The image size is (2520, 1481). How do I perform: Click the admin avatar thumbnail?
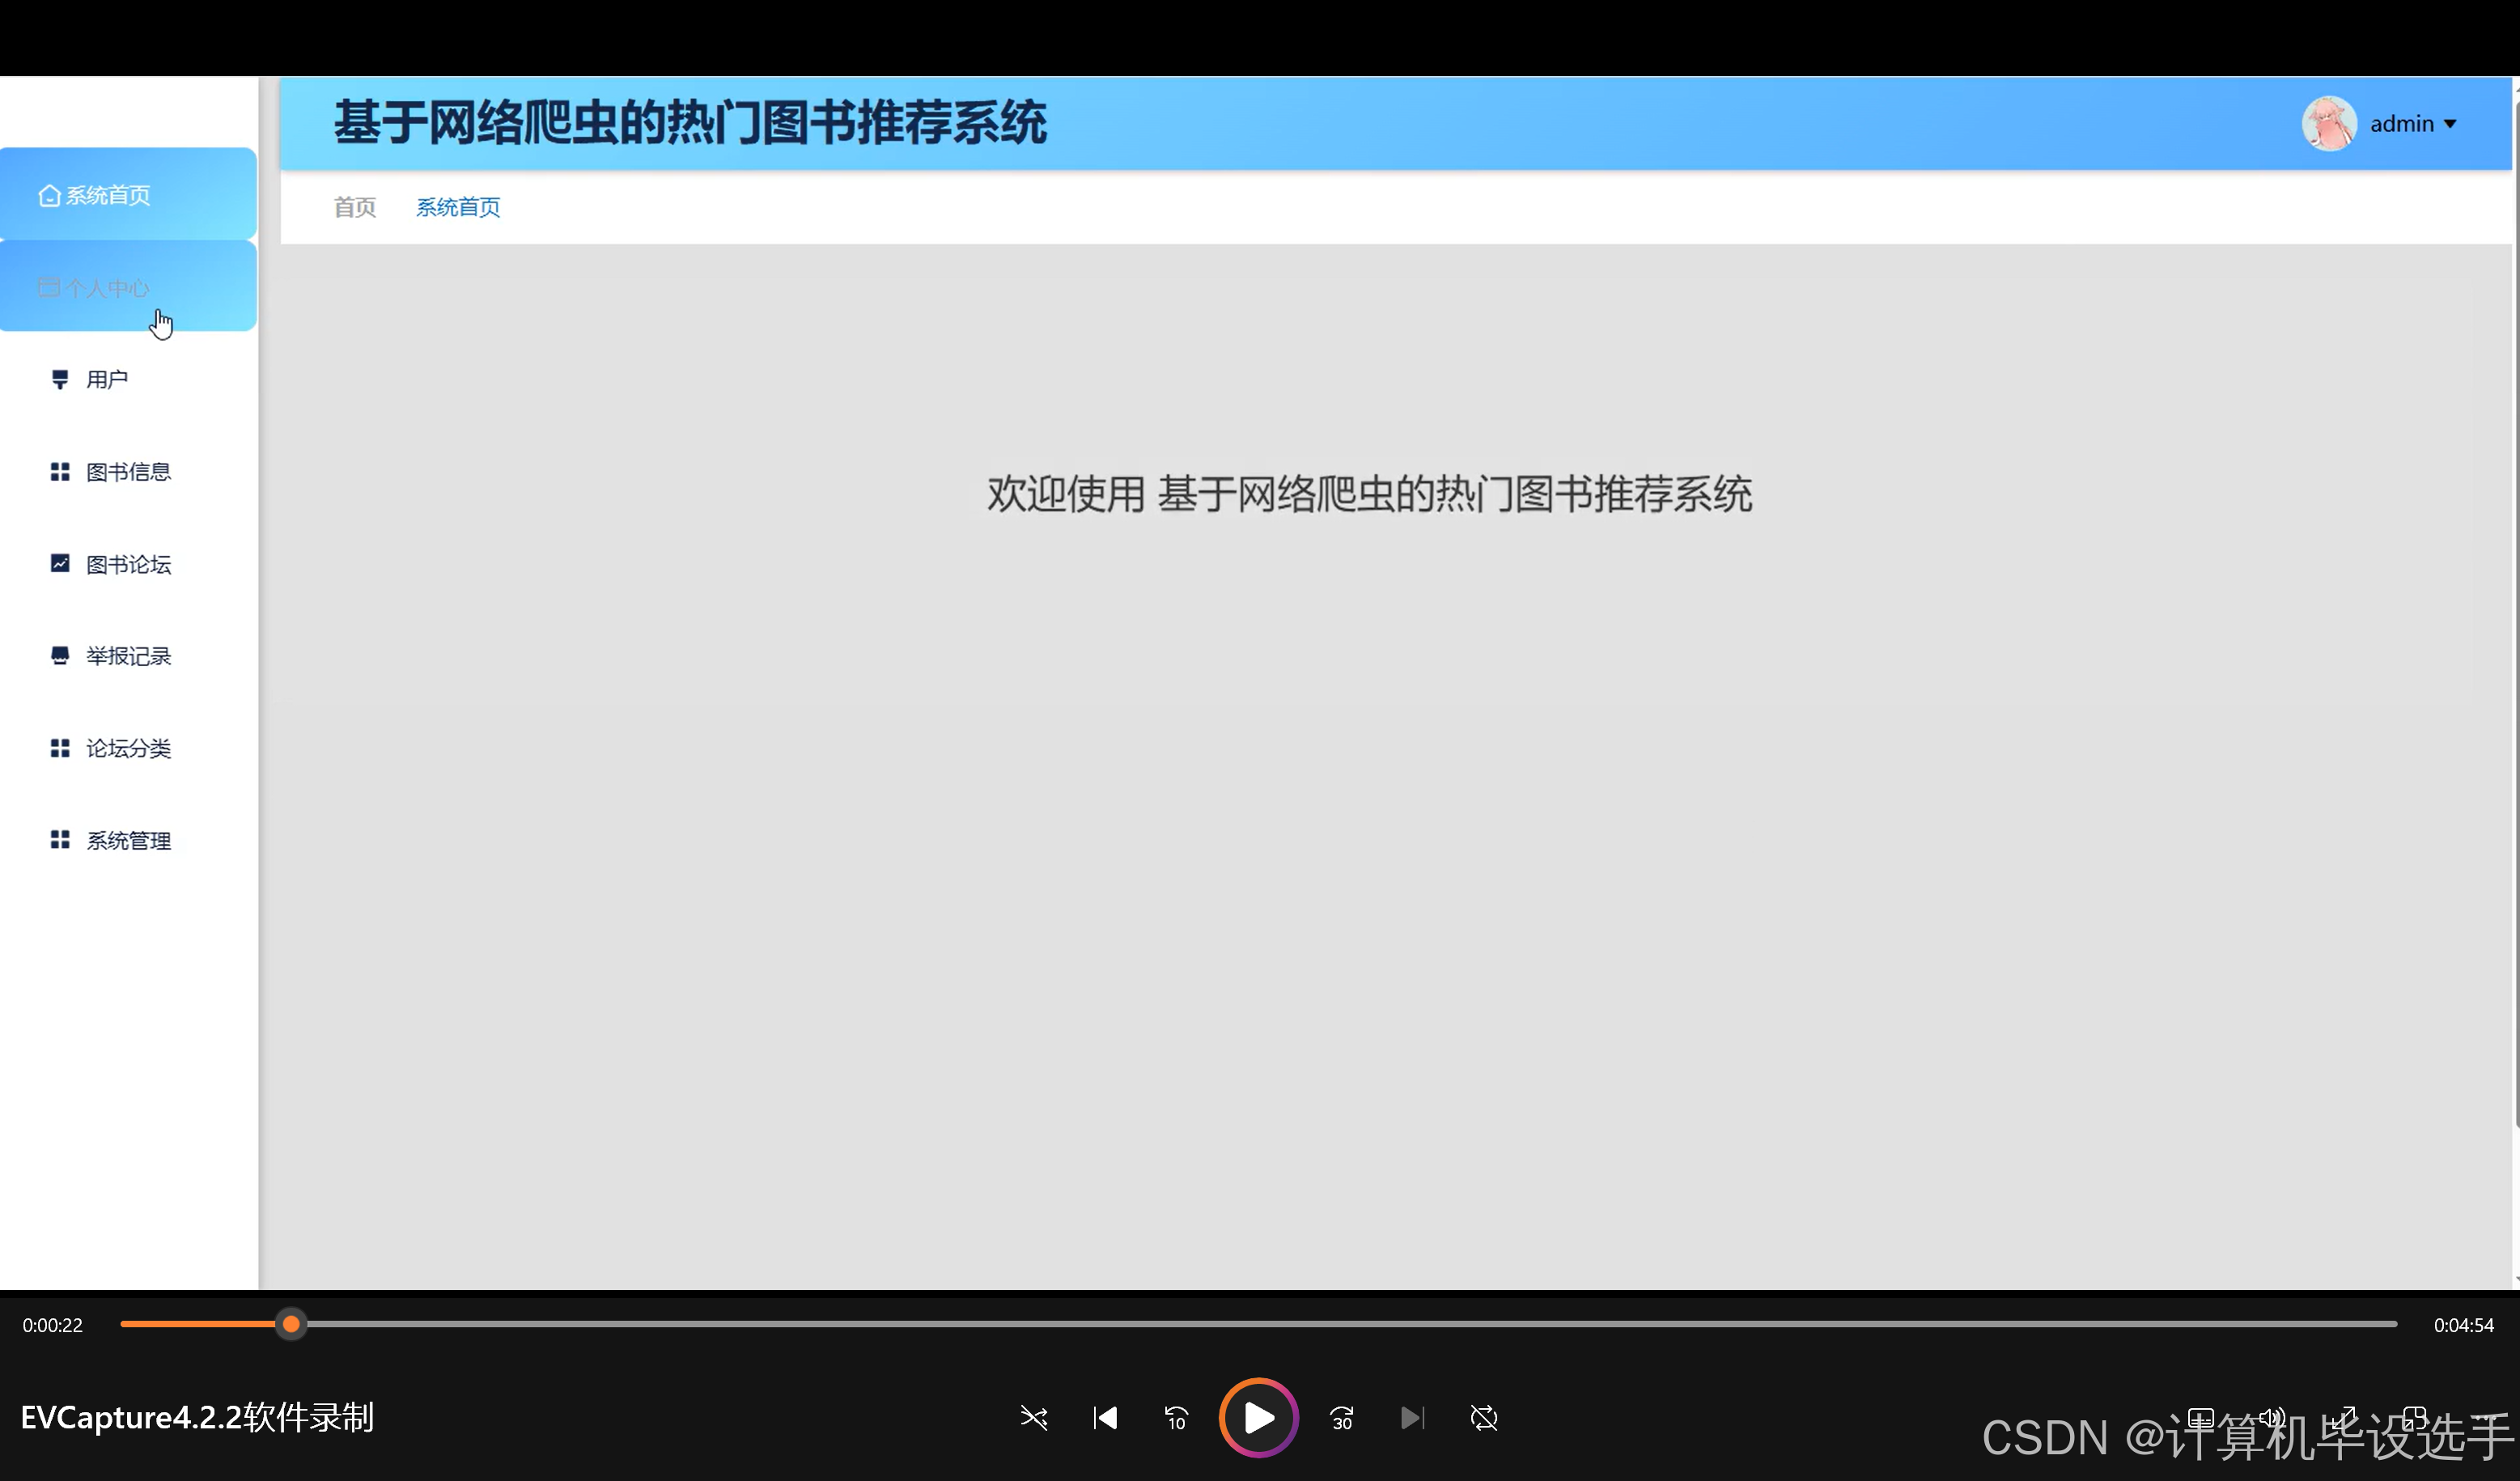(x=2330, y=123)
